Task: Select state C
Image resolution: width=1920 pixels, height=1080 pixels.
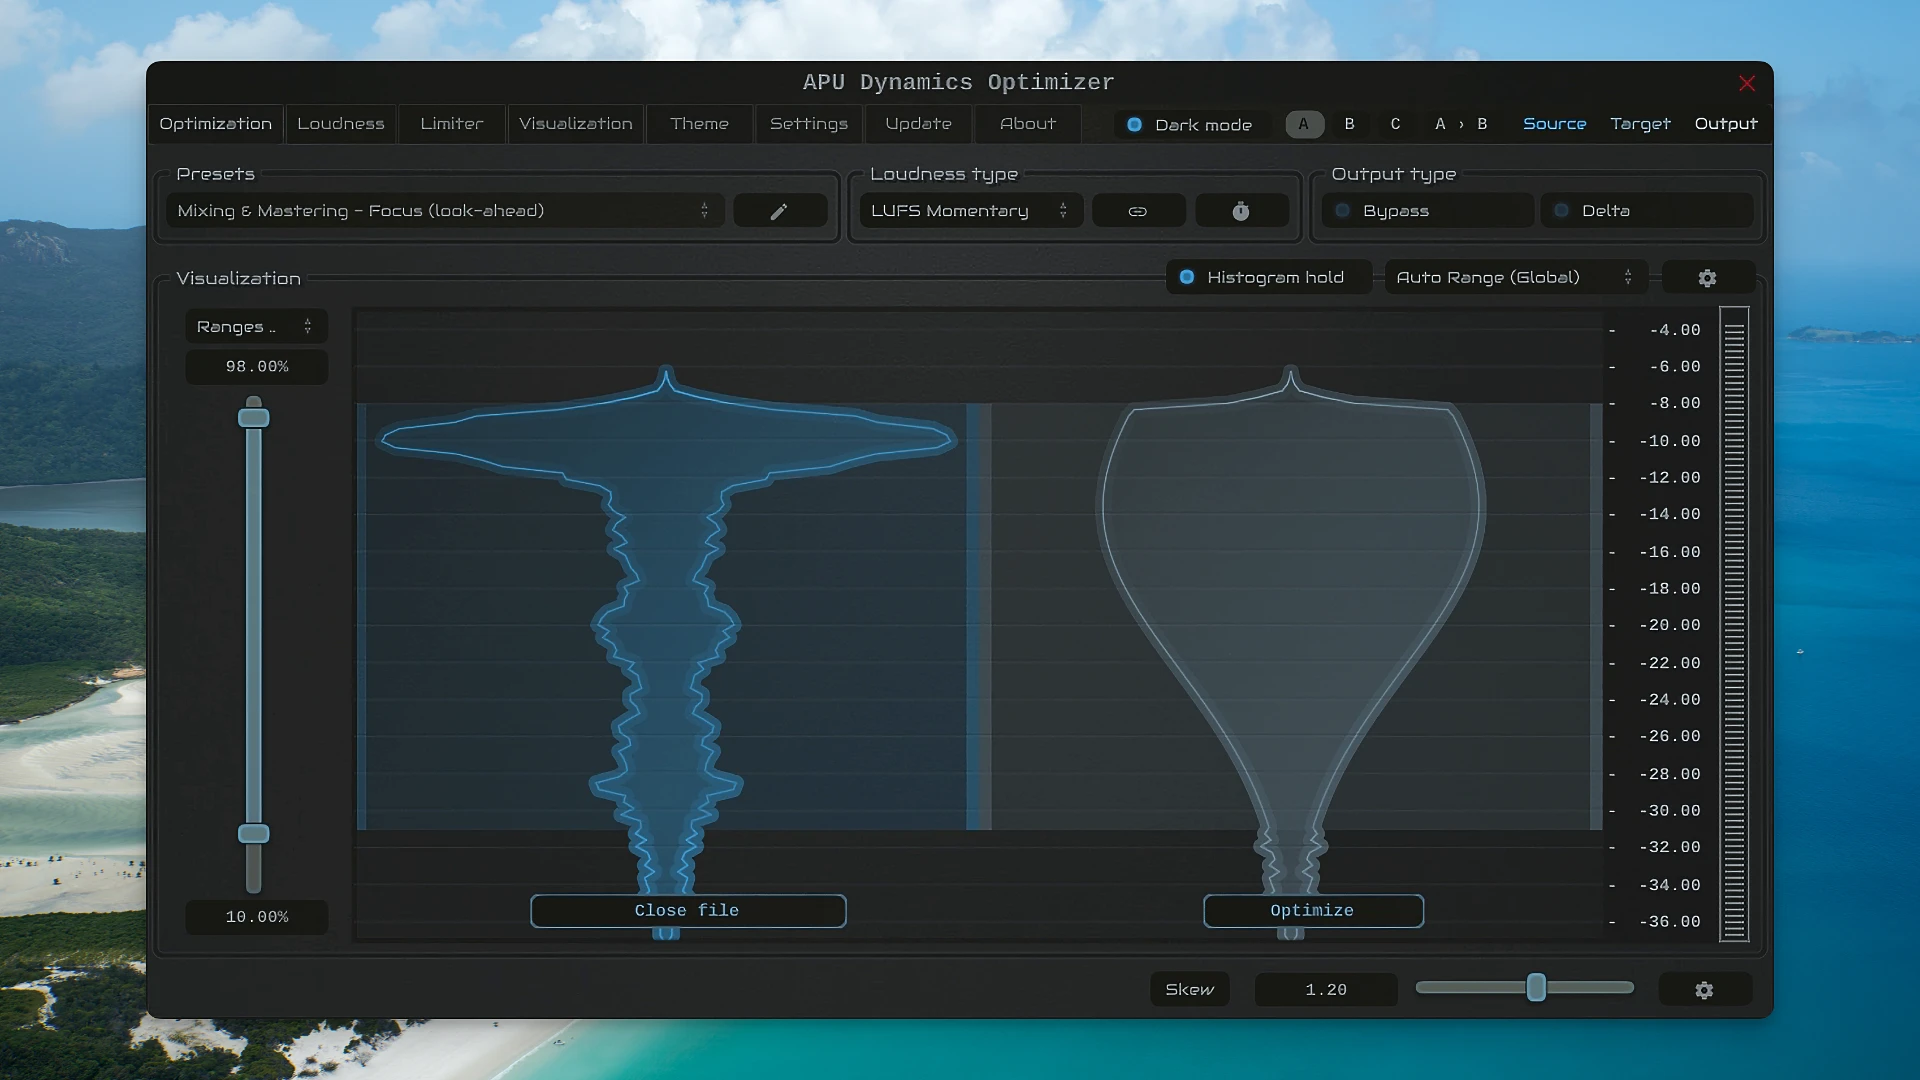Action: 1395,125
